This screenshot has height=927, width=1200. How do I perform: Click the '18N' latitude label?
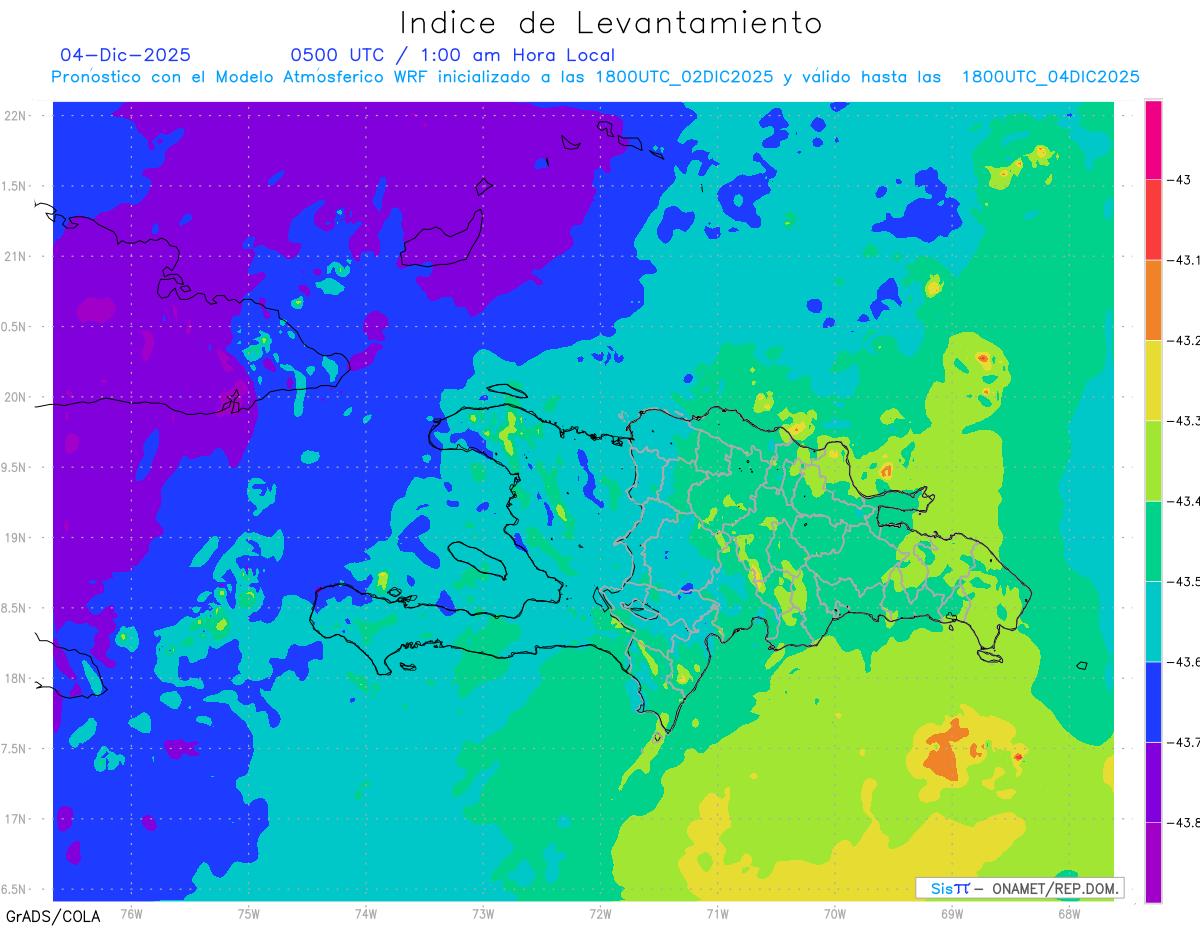pyautogui.click(x=16, y=678)
